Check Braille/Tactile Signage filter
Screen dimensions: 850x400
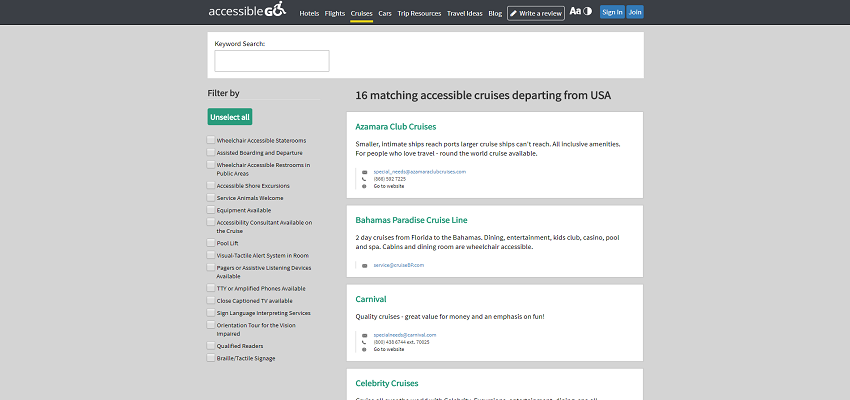tap(211, 358)
